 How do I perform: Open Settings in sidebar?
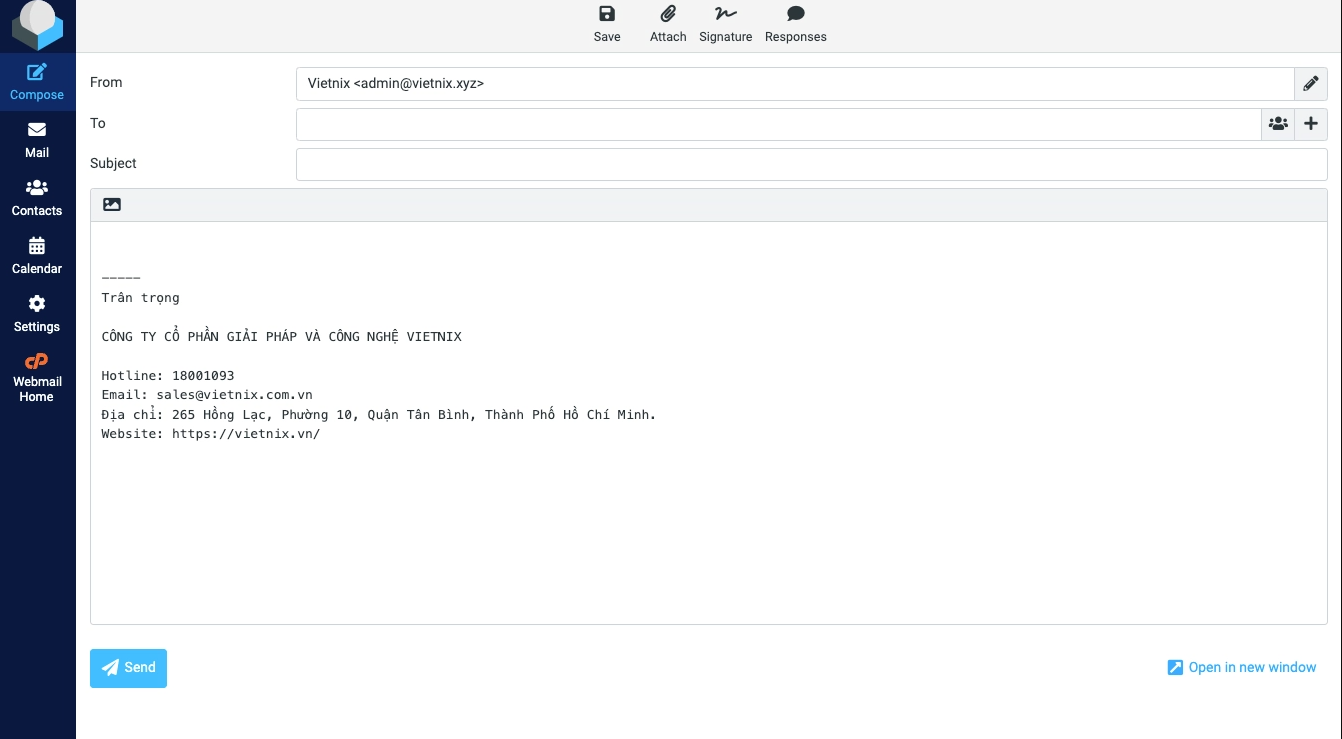pos(37,314)
